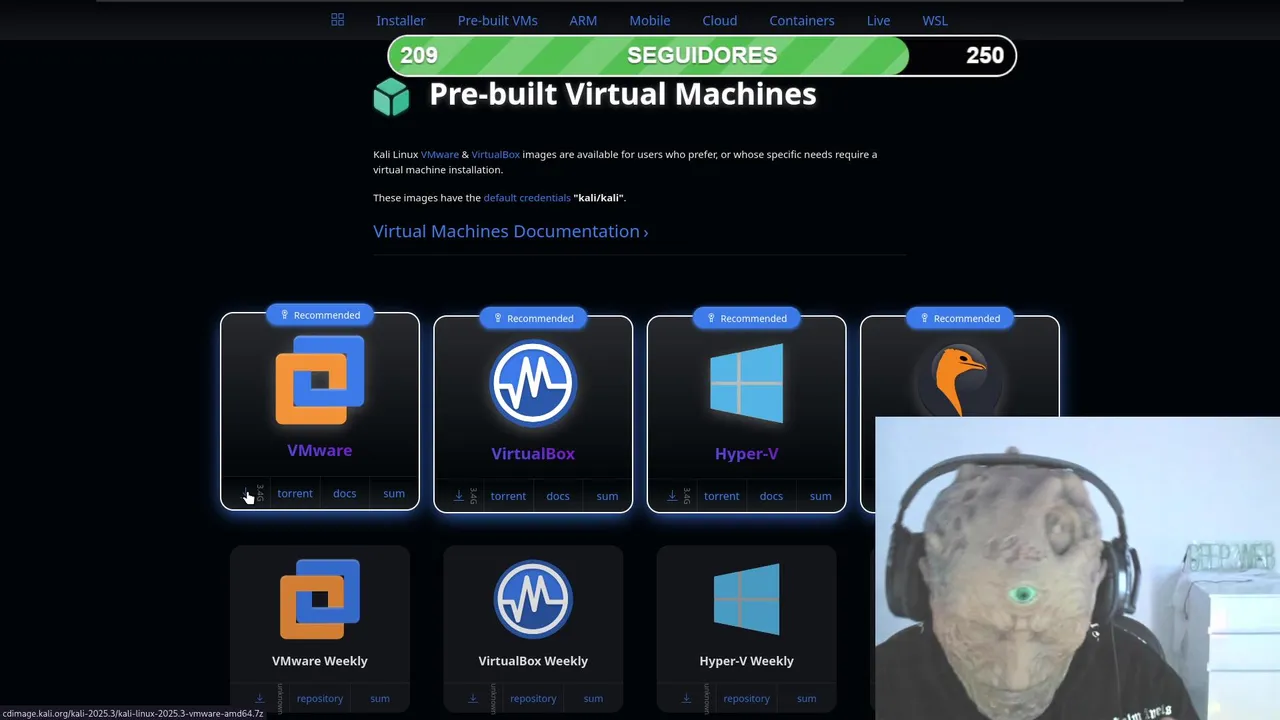The width and height of the screenshot is (1280, 720).
Task: Open the WSL nav tab
Action: [x=935, y=20]
